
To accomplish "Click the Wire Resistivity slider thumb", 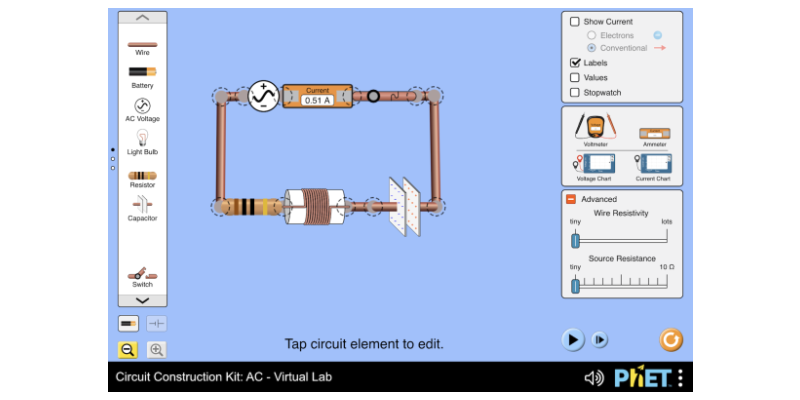I will (x=575, y=240).
